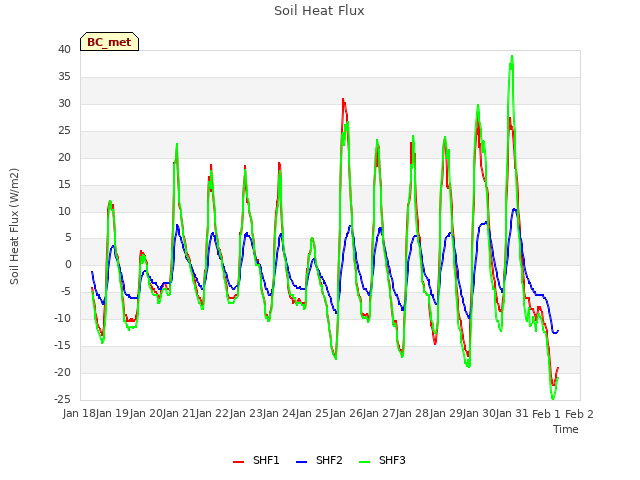Click the 35 y-axis tick label
This screenshot has height=480, width=640.
[x=64, y=76]
